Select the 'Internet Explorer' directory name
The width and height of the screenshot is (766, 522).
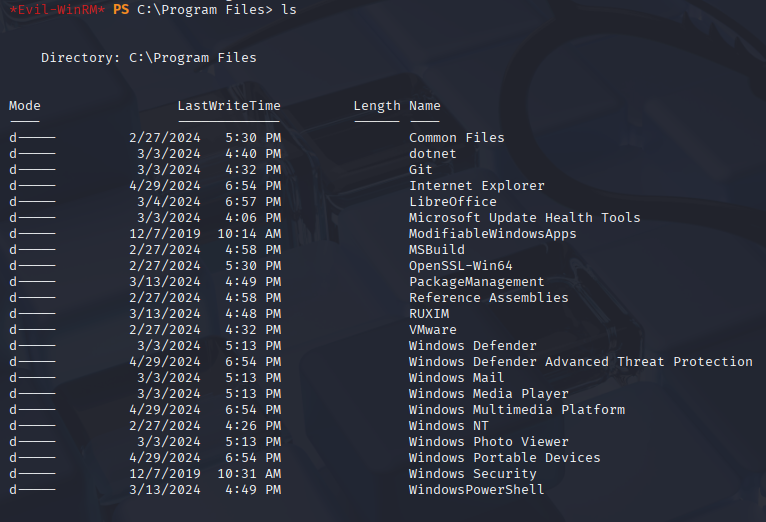[x=476, y=186]
